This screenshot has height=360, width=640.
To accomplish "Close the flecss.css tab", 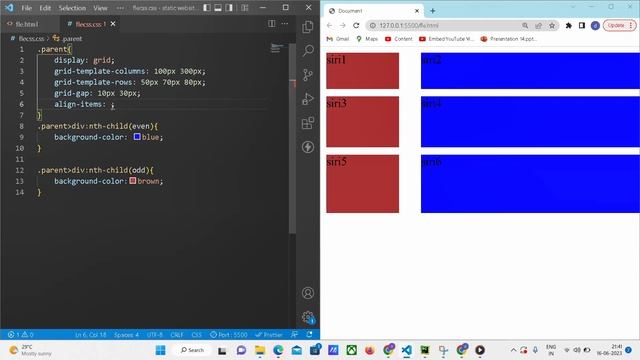I will (x=113, y=24).
